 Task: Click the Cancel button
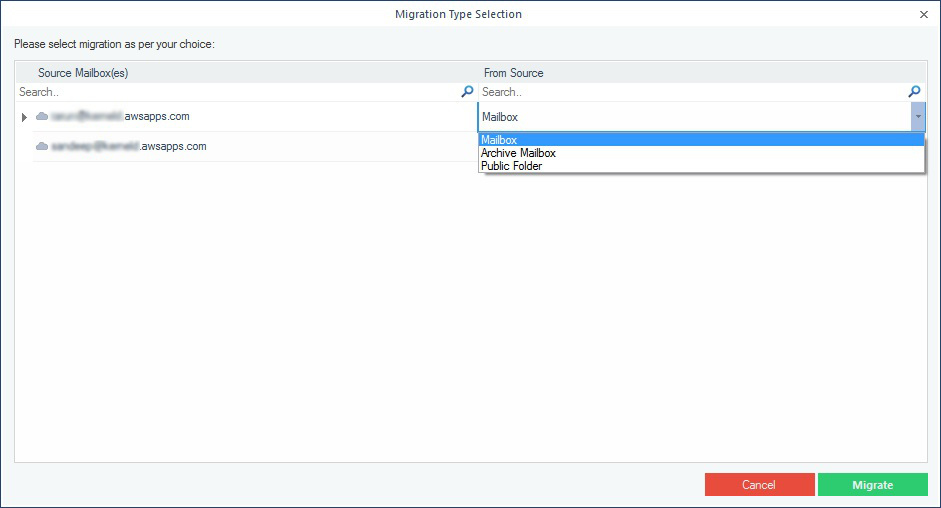(759, 485)
